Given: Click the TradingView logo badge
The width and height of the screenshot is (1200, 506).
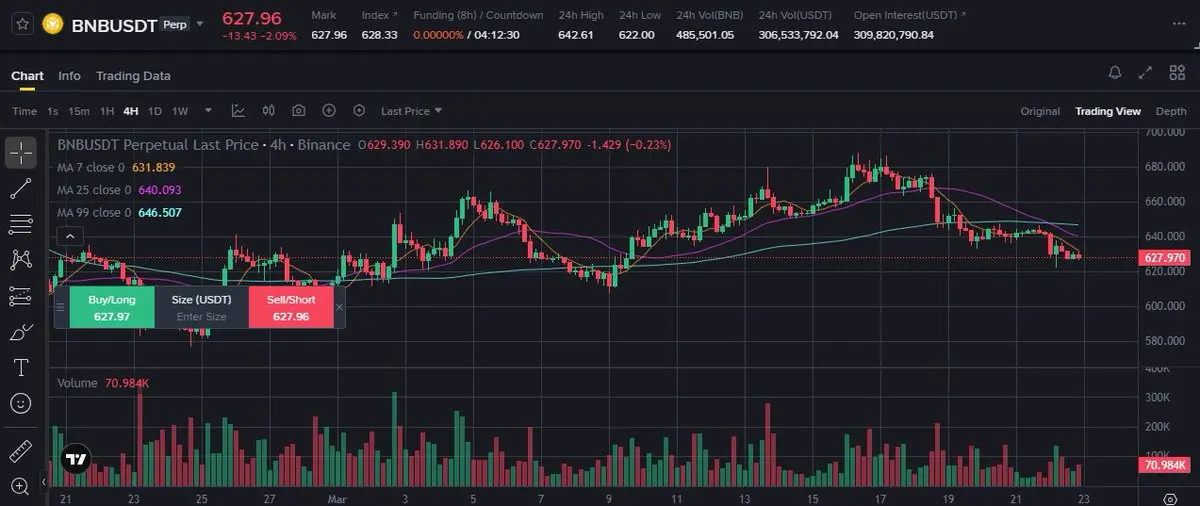Looking at the screenshot, I should [75, 461].
